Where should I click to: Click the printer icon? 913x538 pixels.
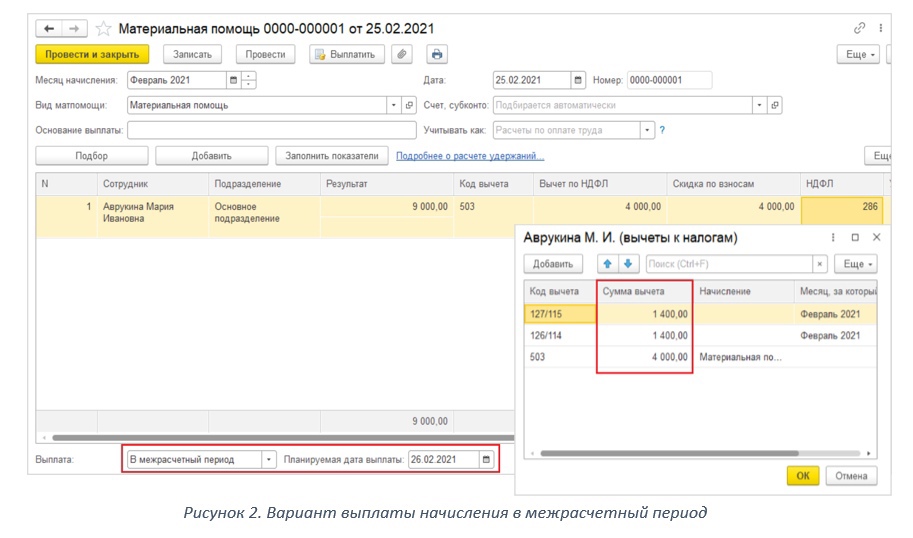coord(437,54)
